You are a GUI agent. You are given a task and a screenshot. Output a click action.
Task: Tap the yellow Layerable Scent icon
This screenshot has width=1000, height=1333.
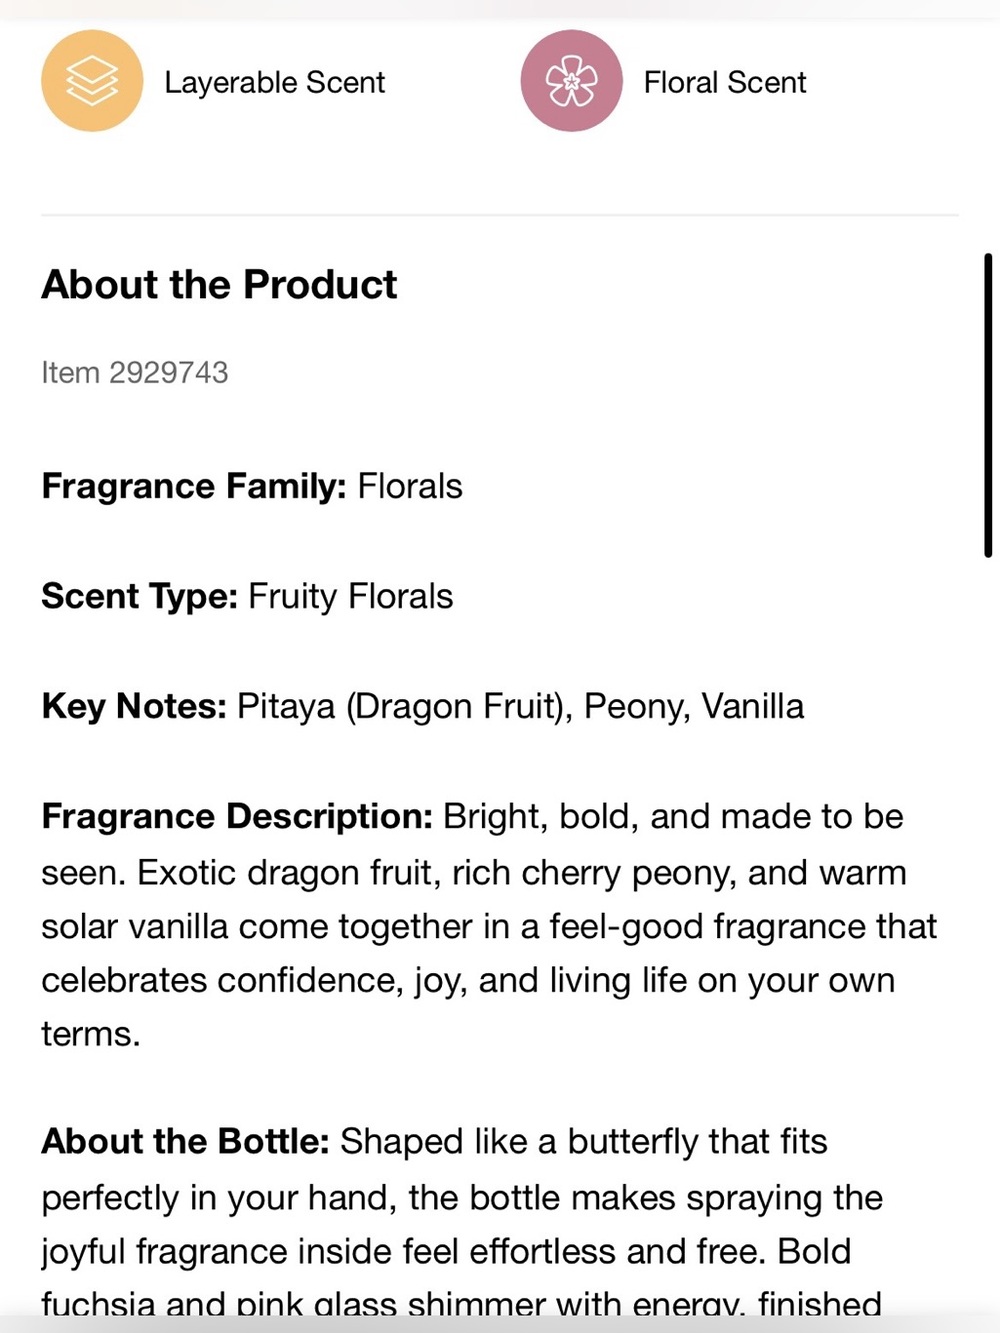[x=92, y=81]
